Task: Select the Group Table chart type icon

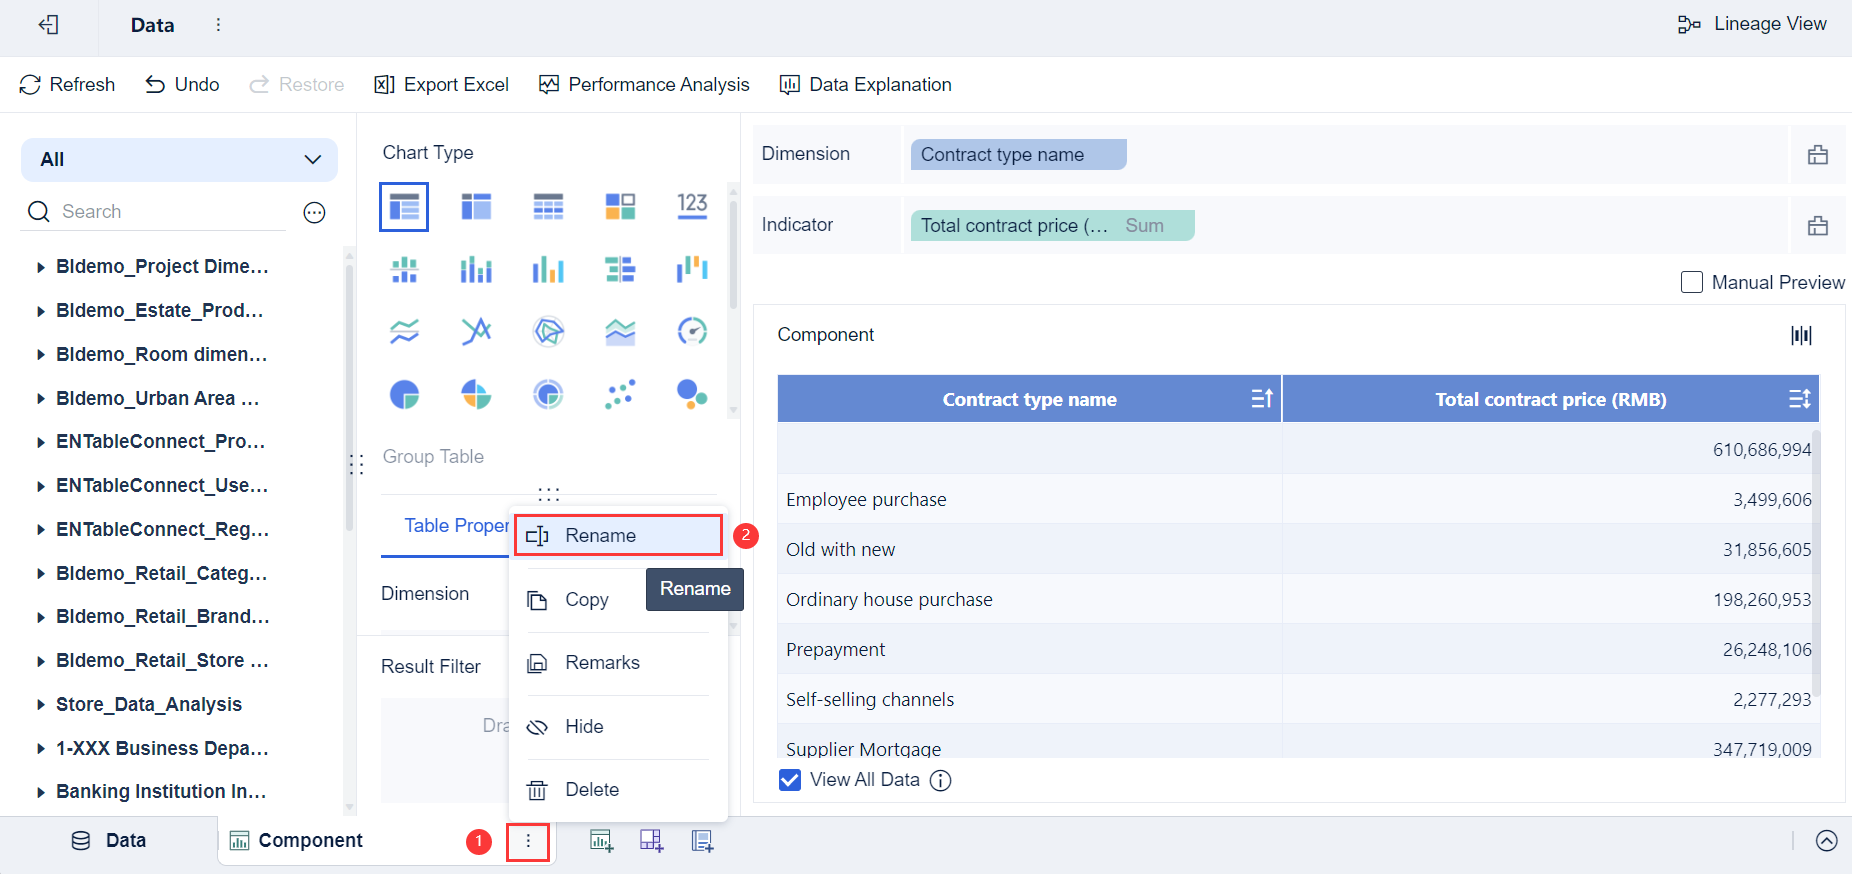Action: tap(404, 207)
